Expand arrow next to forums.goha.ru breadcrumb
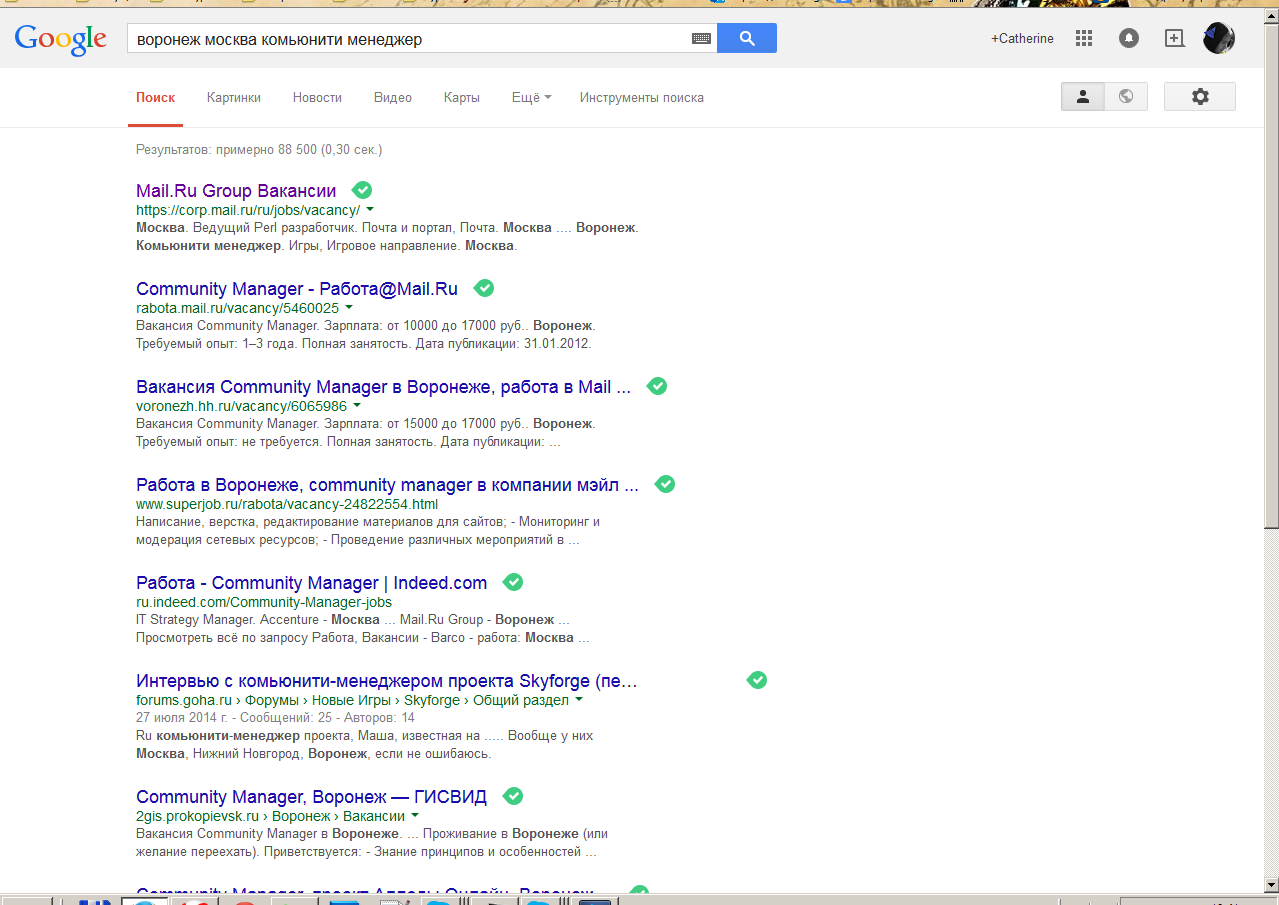Image resolution: width=1279 pixels, height=905 pixels. (x=578, y=700)
